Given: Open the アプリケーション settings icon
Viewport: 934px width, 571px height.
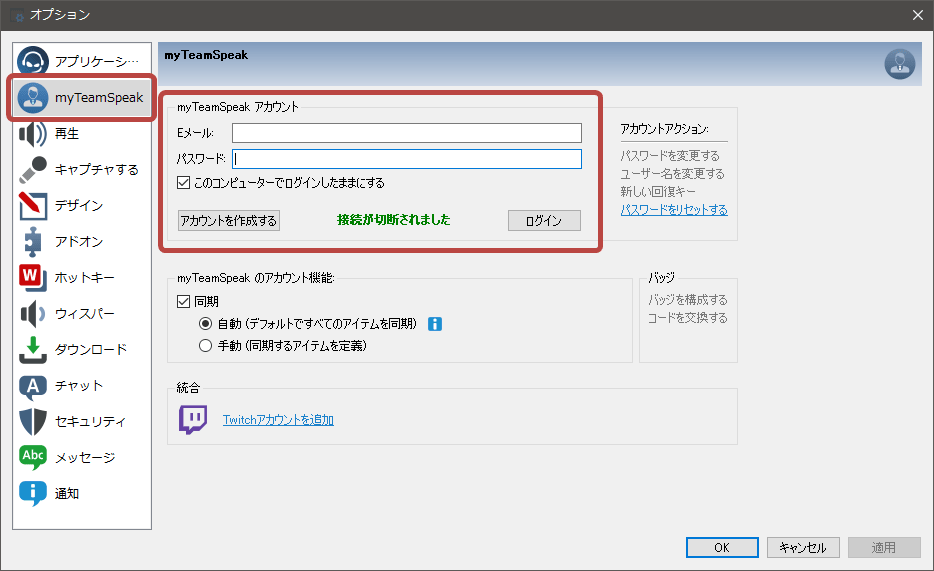Looking at the screenshot, I should pos(33,61).
